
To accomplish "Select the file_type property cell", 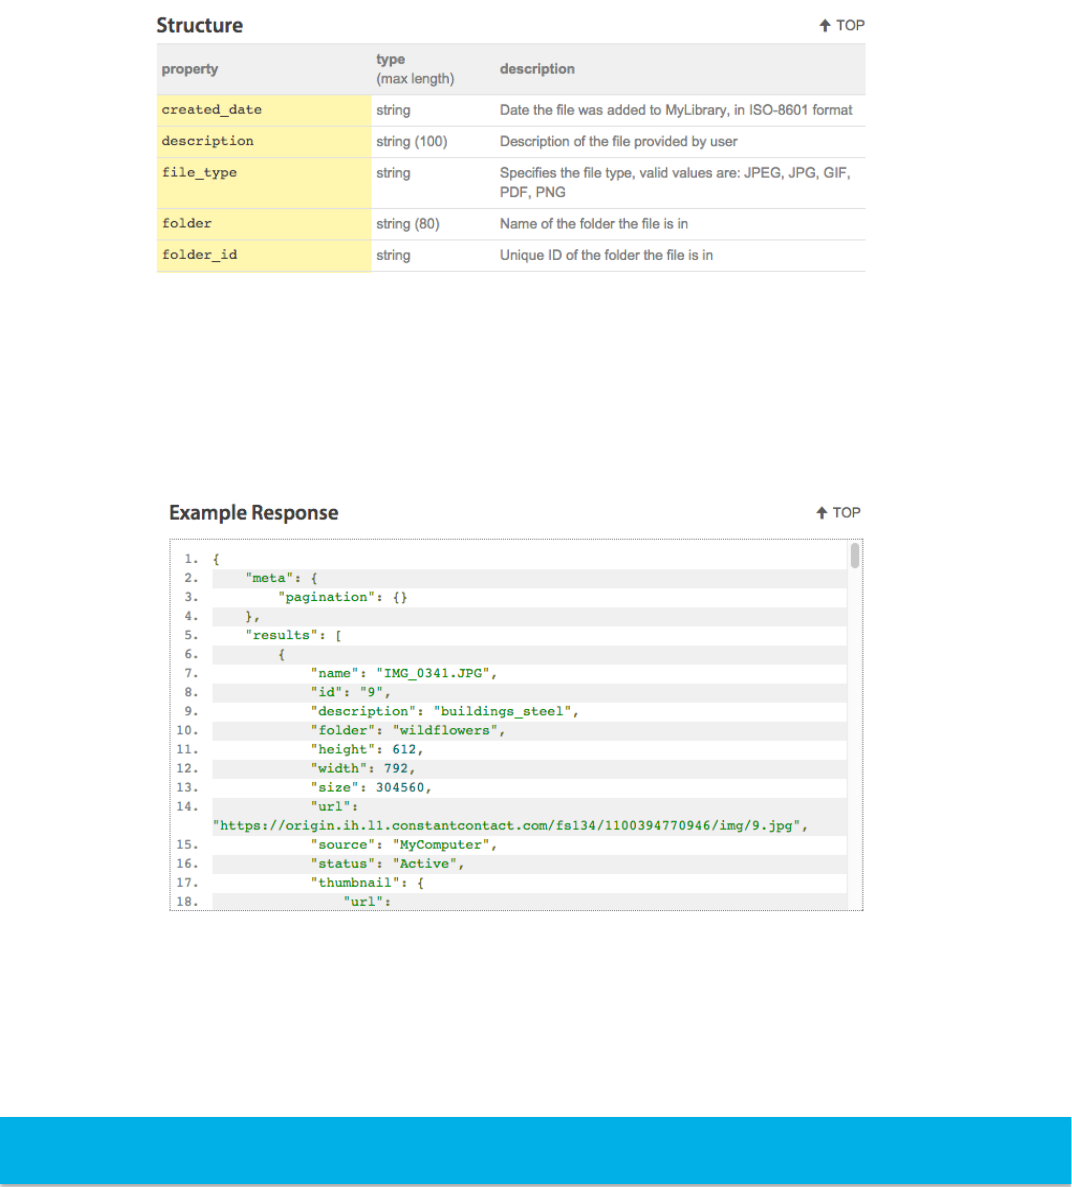I will click(x=263, y=182).
